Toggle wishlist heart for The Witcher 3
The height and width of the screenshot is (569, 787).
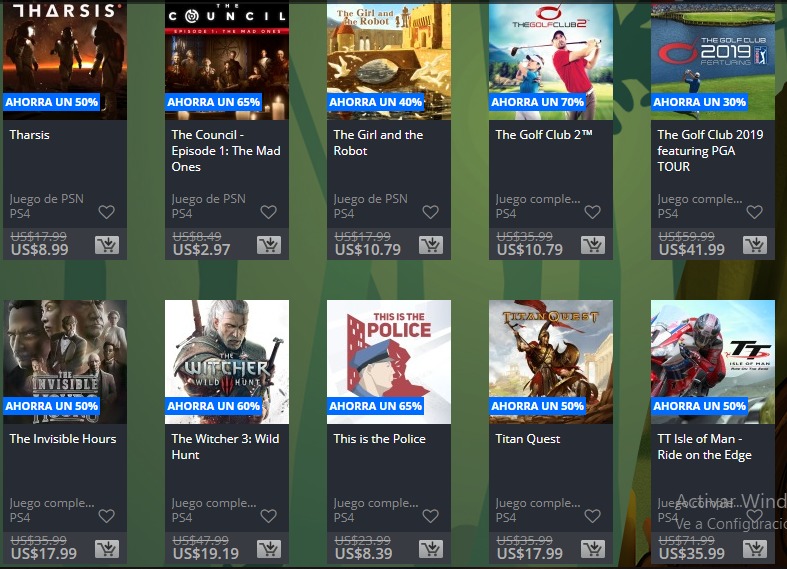268,516
